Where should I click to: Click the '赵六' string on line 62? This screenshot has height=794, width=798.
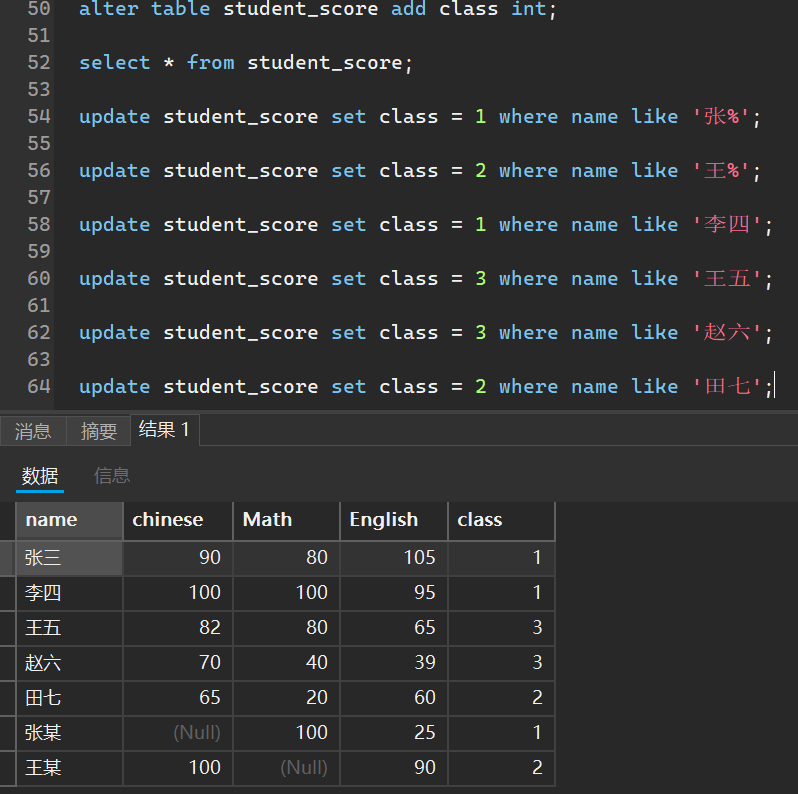(x=727, y=333)
